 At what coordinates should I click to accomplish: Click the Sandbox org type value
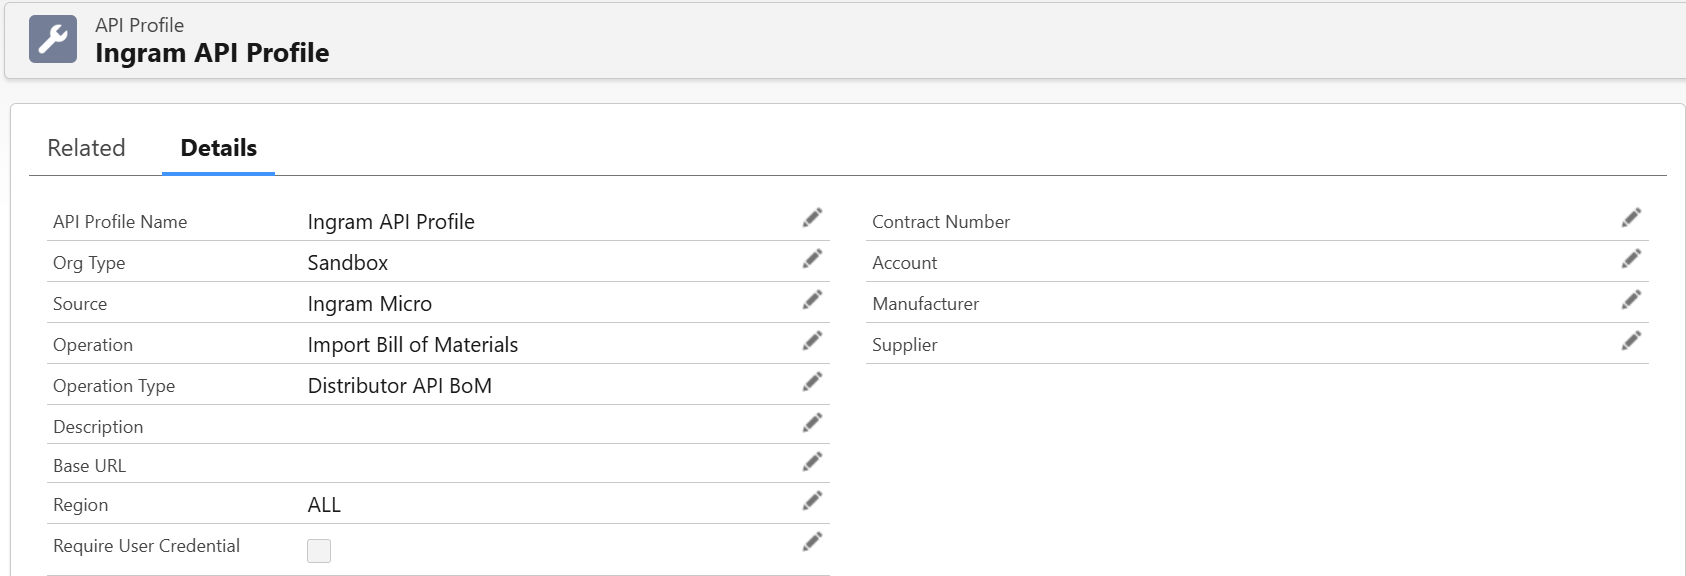(347, 263)
